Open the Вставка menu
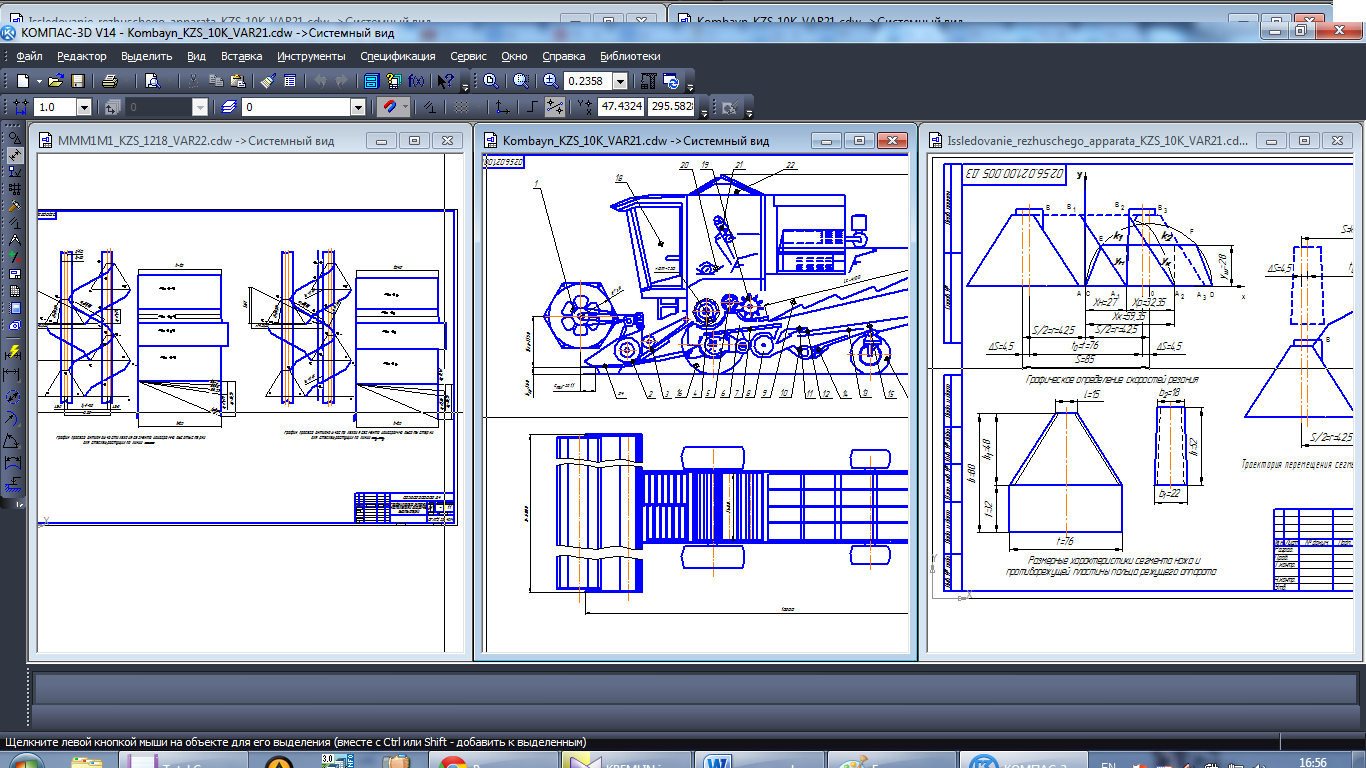1366x768 pixels. (241, 56)
